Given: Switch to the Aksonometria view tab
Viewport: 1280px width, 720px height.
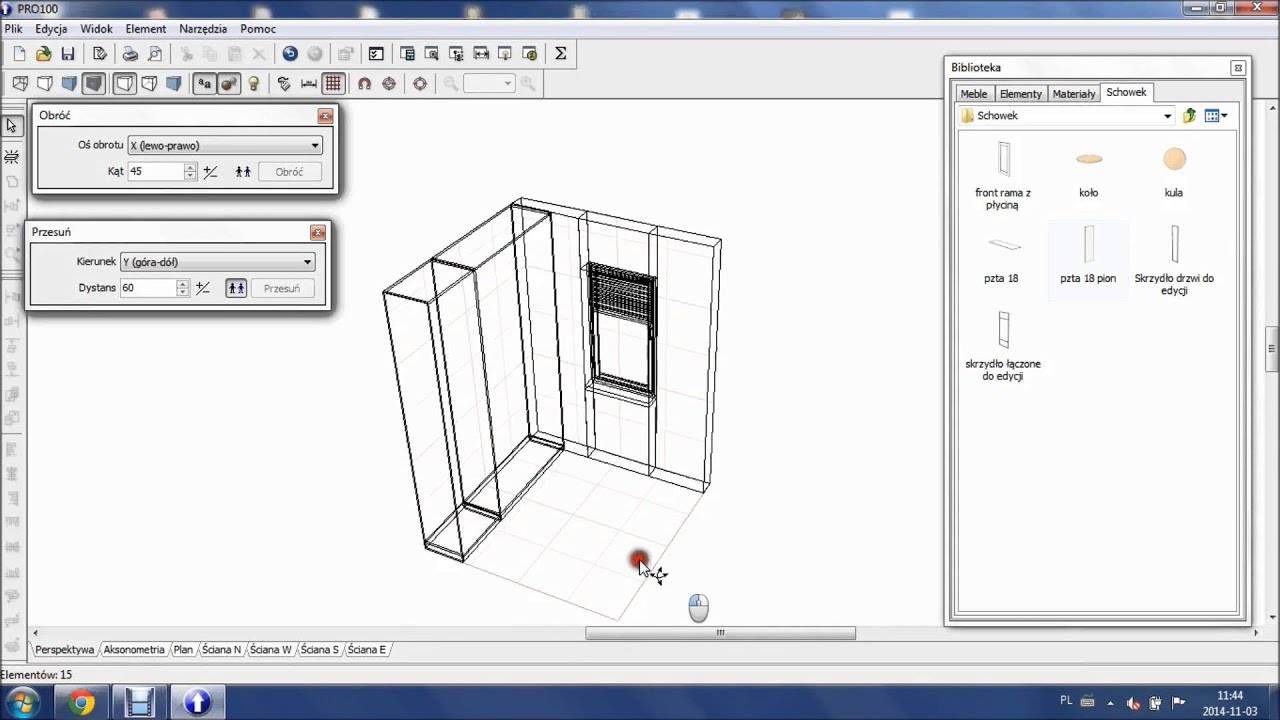Looking at the screenshot, I should tap(134, 650).
